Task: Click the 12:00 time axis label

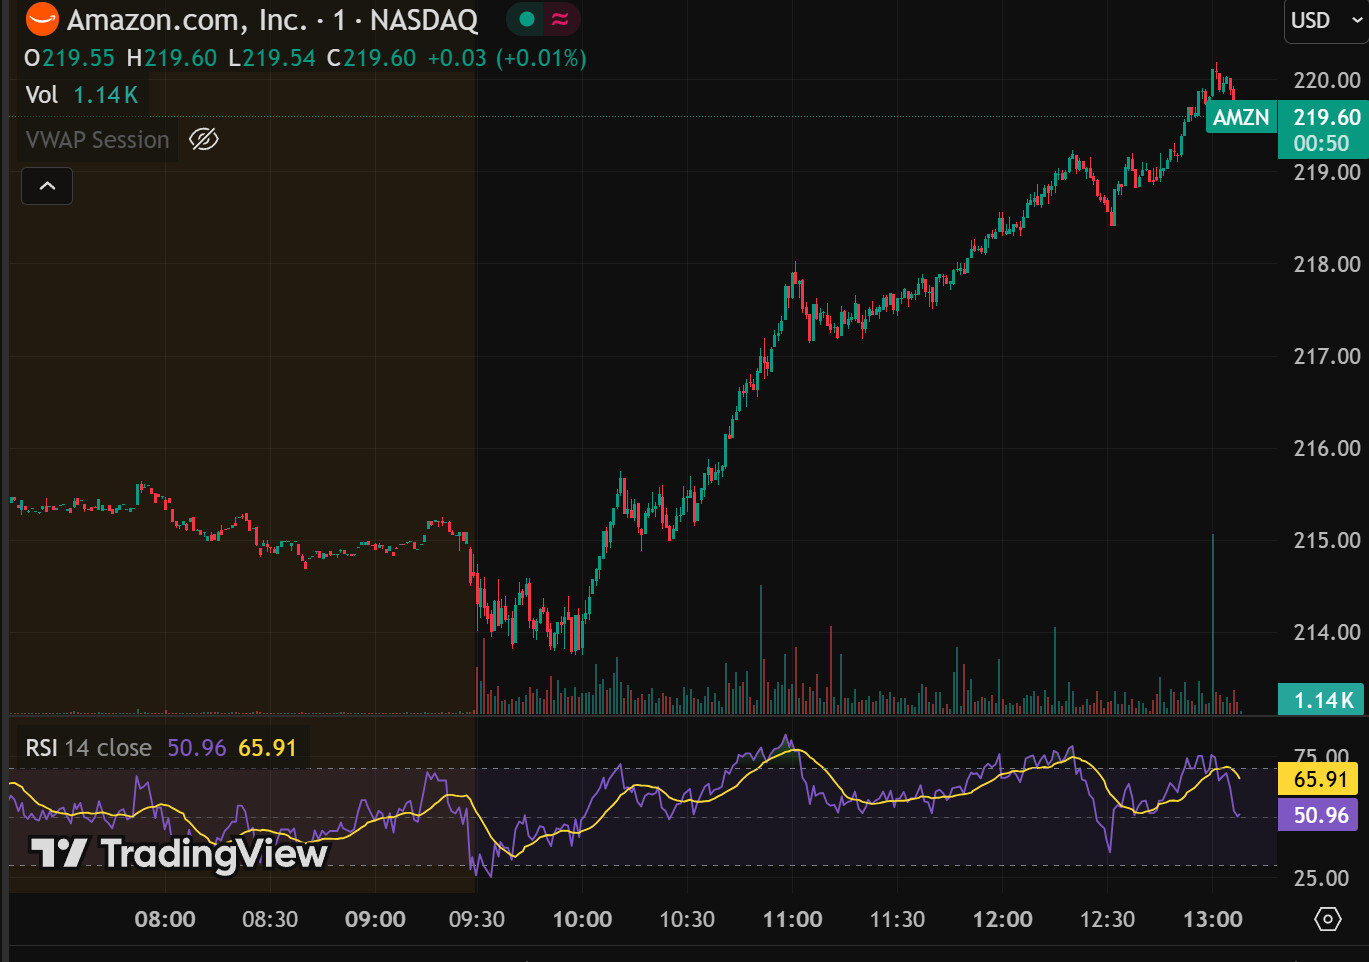Action: pyautogui.click(x=1002, y=919)
